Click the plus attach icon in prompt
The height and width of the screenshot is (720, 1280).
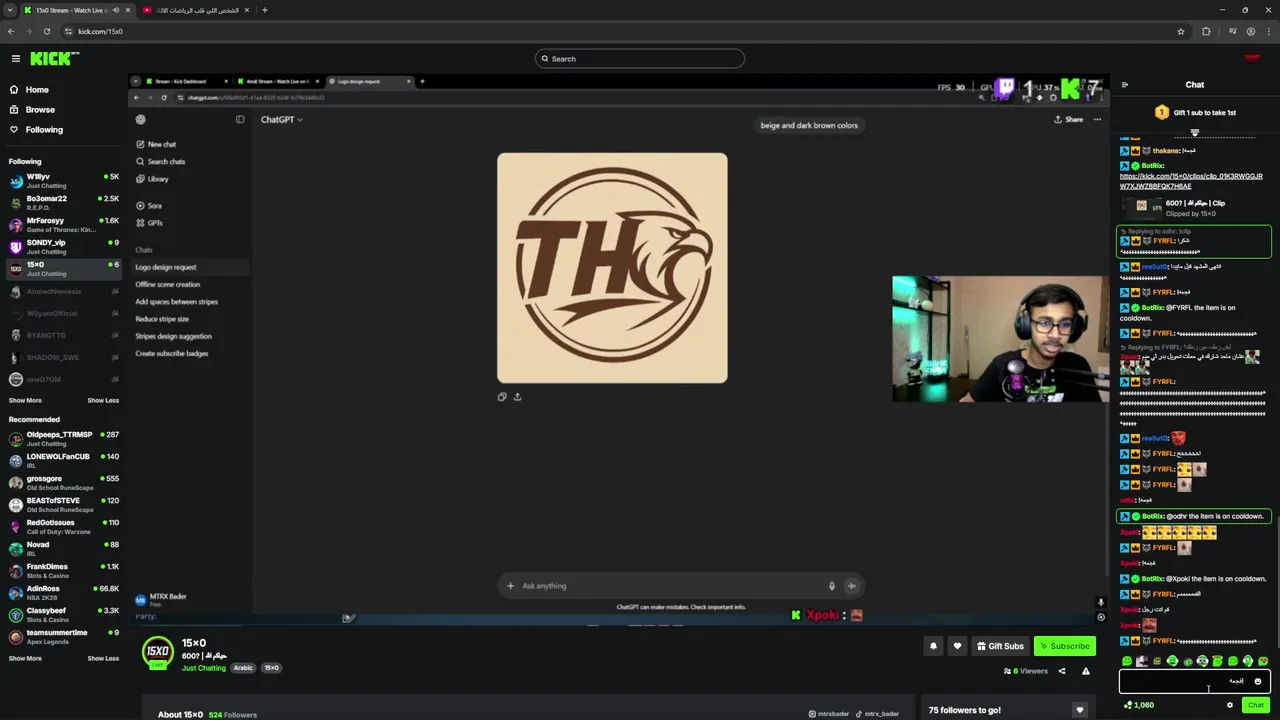(x=510, y=586)
